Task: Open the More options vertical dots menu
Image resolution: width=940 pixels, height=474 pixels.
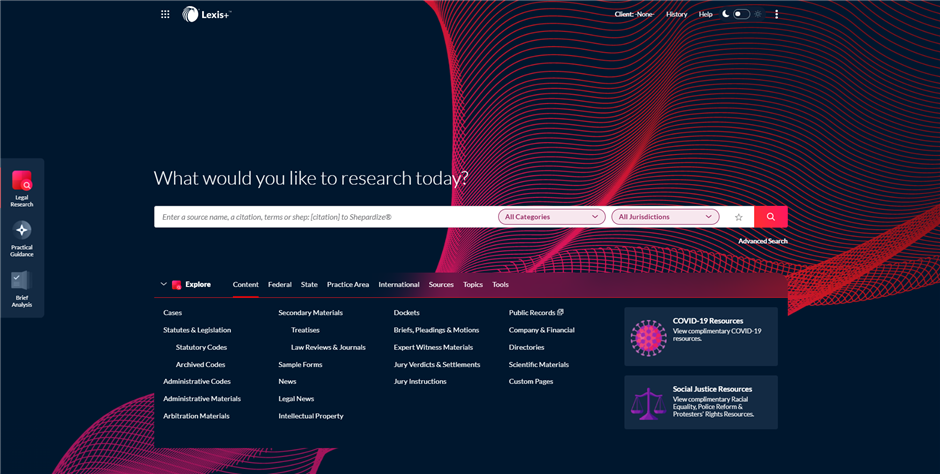Action: pos(776,14)
